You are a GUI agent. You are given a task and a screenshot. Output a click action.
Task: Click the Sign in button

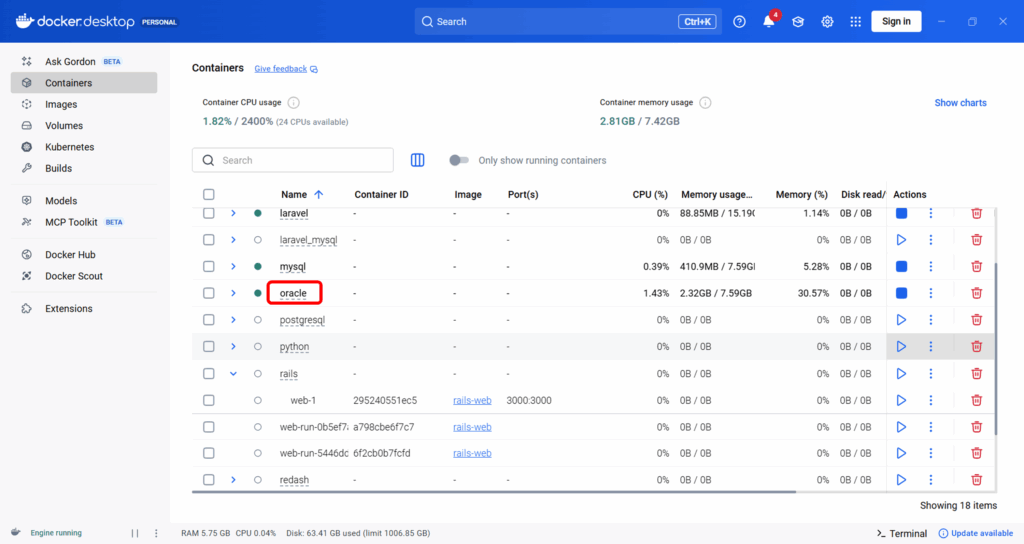pyautogui.click(x=896, y=22)
